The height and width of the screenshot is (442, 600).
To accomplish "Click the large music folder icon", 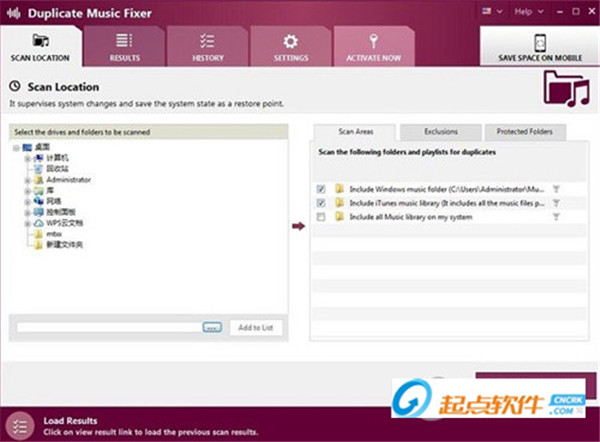I will point(566,89).
